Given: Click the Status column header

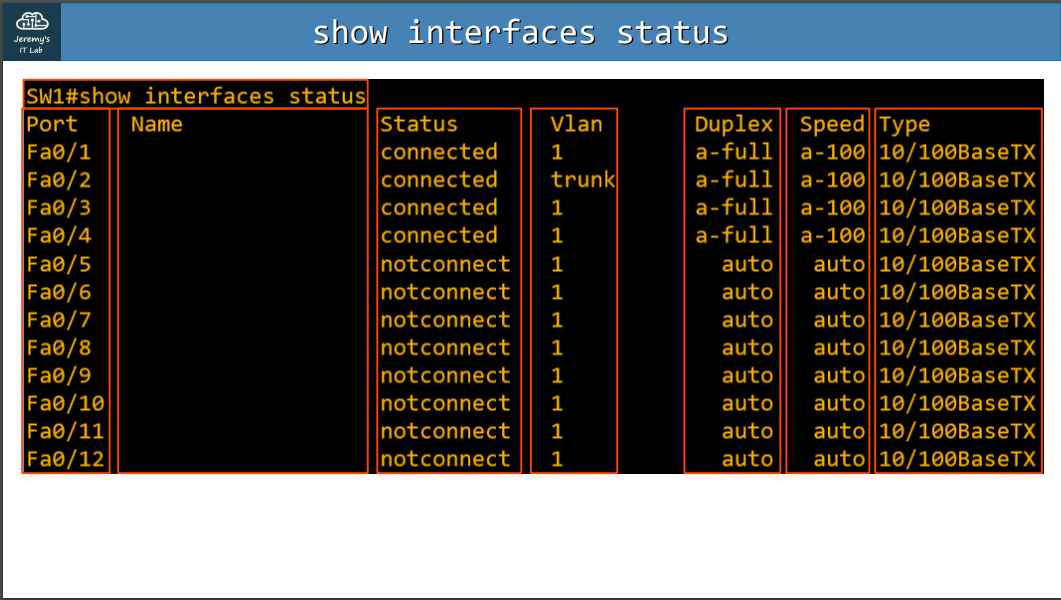Looking at the screenshot, I should (418, 124).
